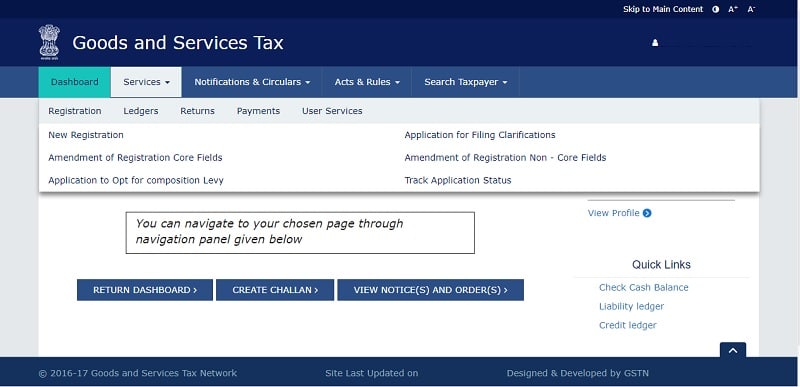Image resolution: width=800 pixels, height=387 pixels.
Task: Select the Ledgers submenu
Action: tap(141, 111)
